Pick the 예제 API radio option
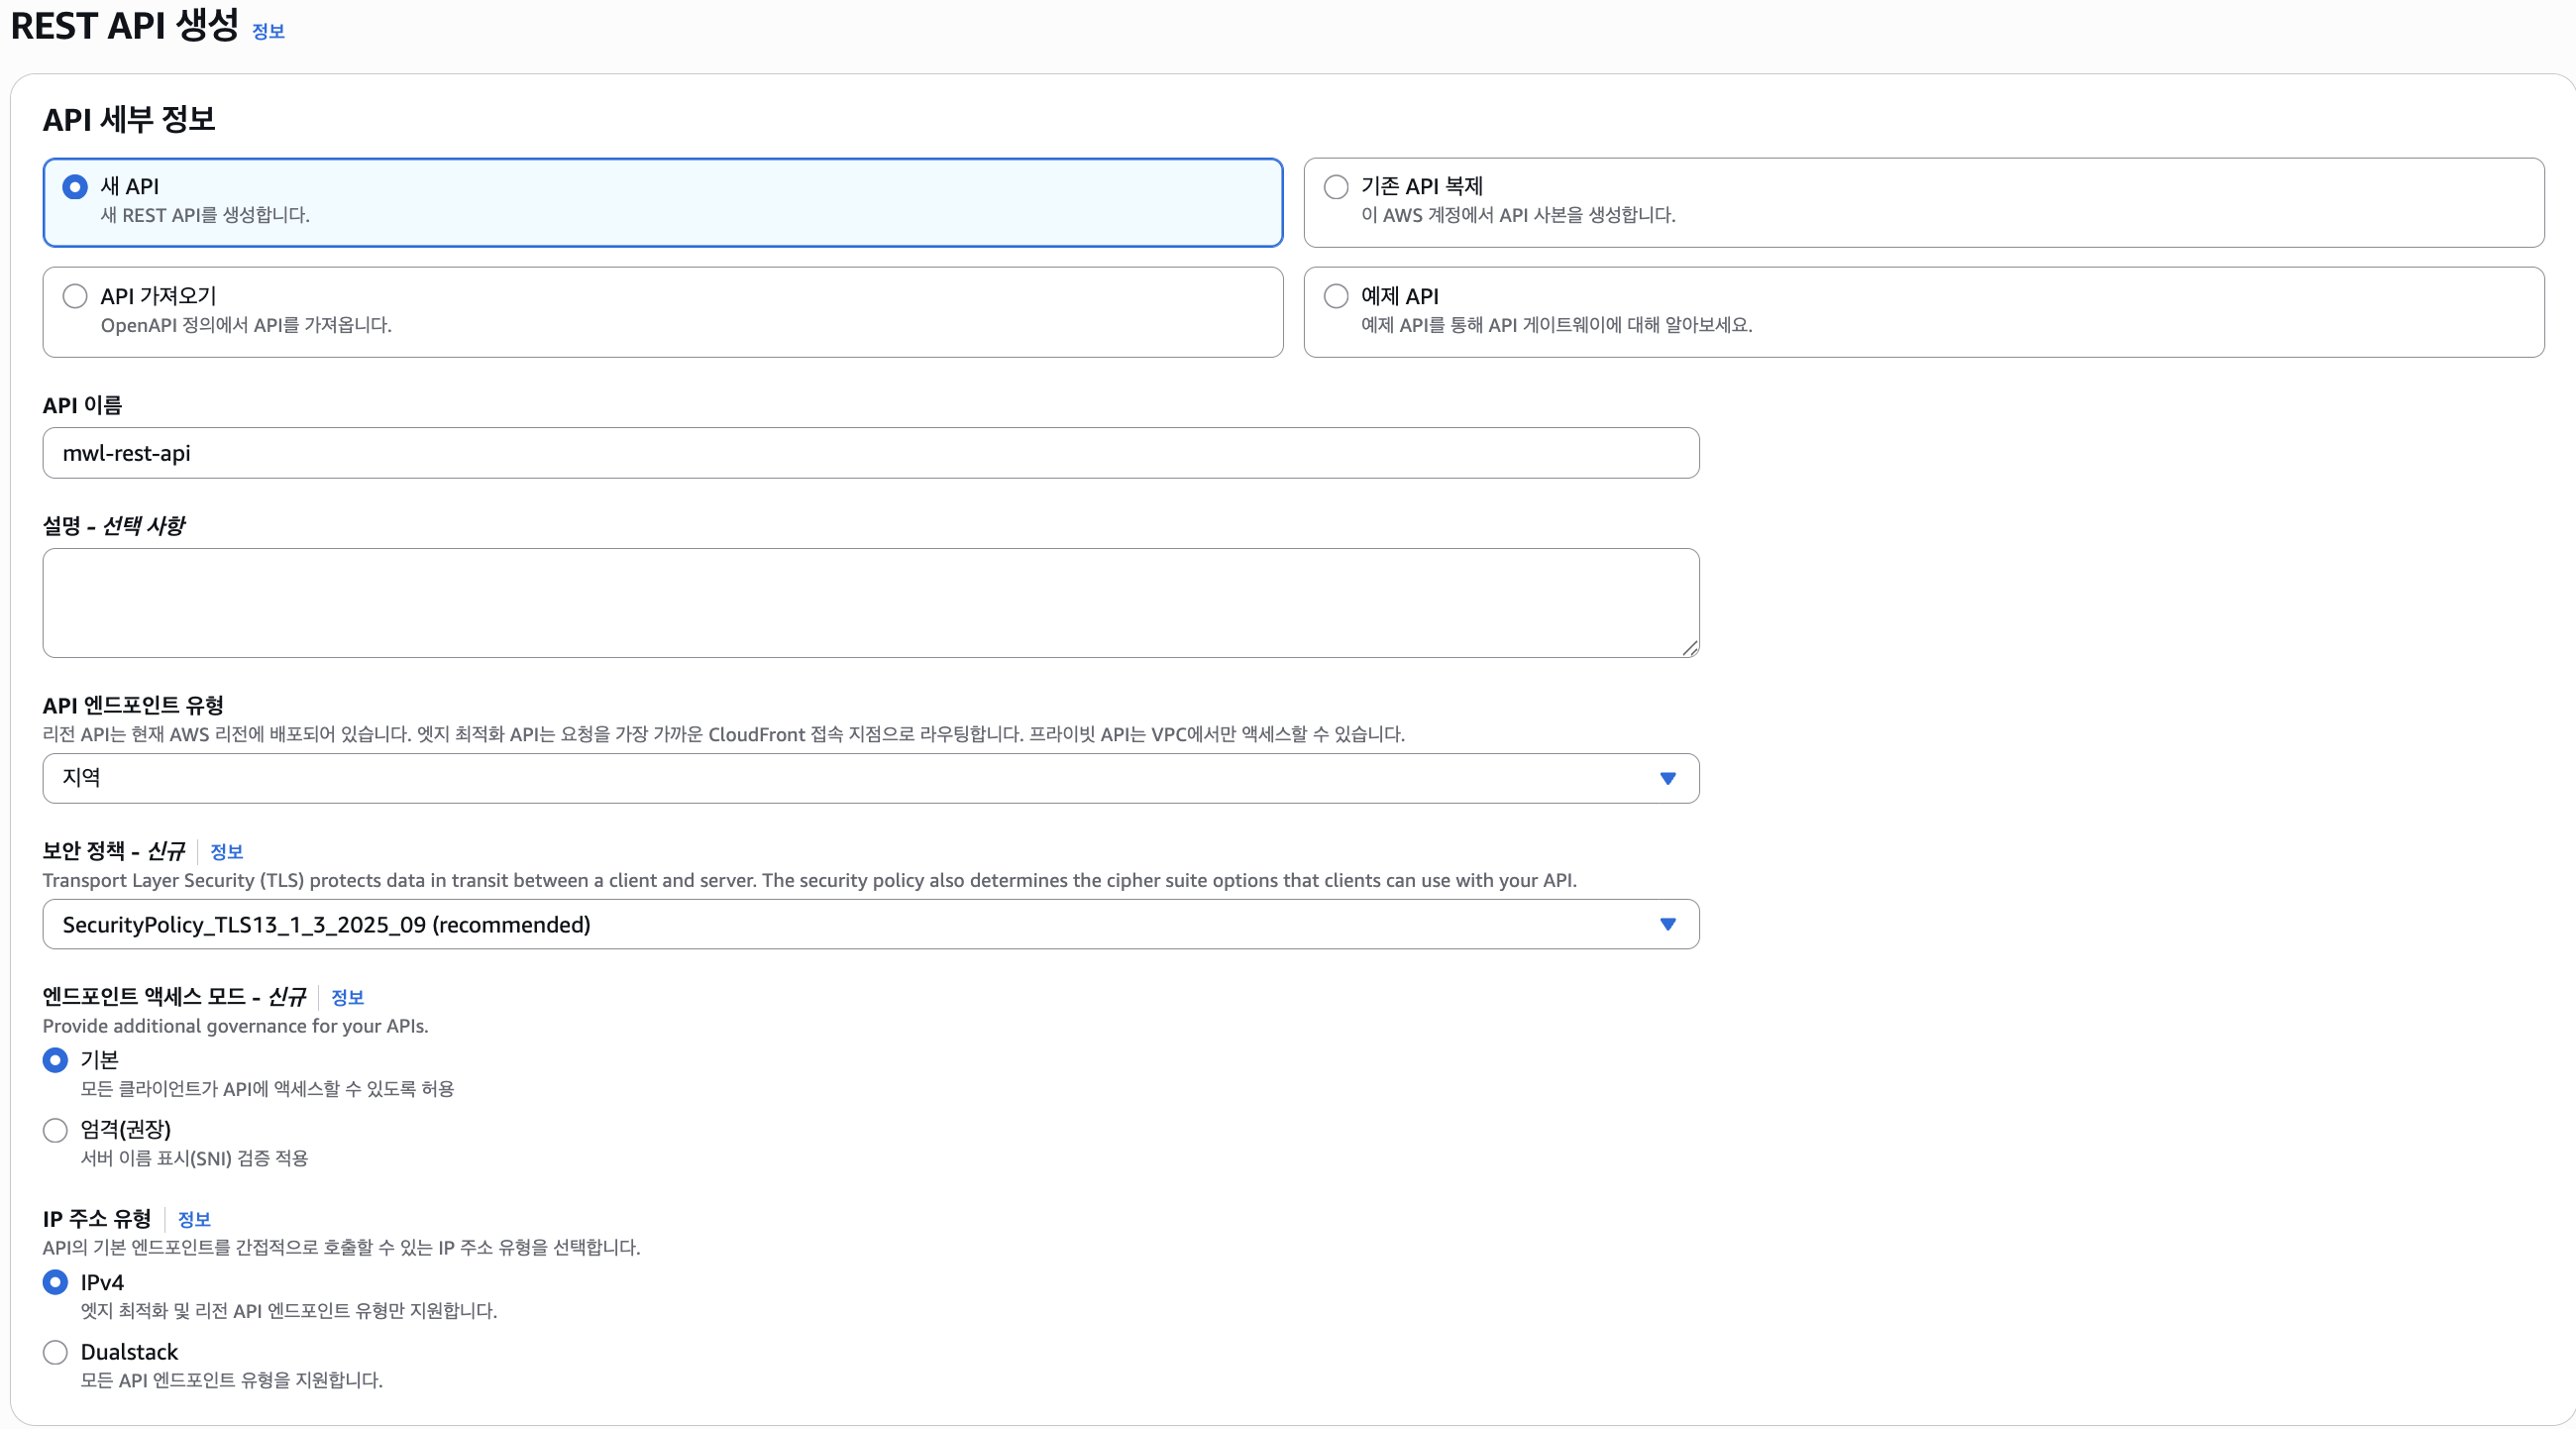The width and height of the screenshot is (2576, 1429). pos(1336,297)
